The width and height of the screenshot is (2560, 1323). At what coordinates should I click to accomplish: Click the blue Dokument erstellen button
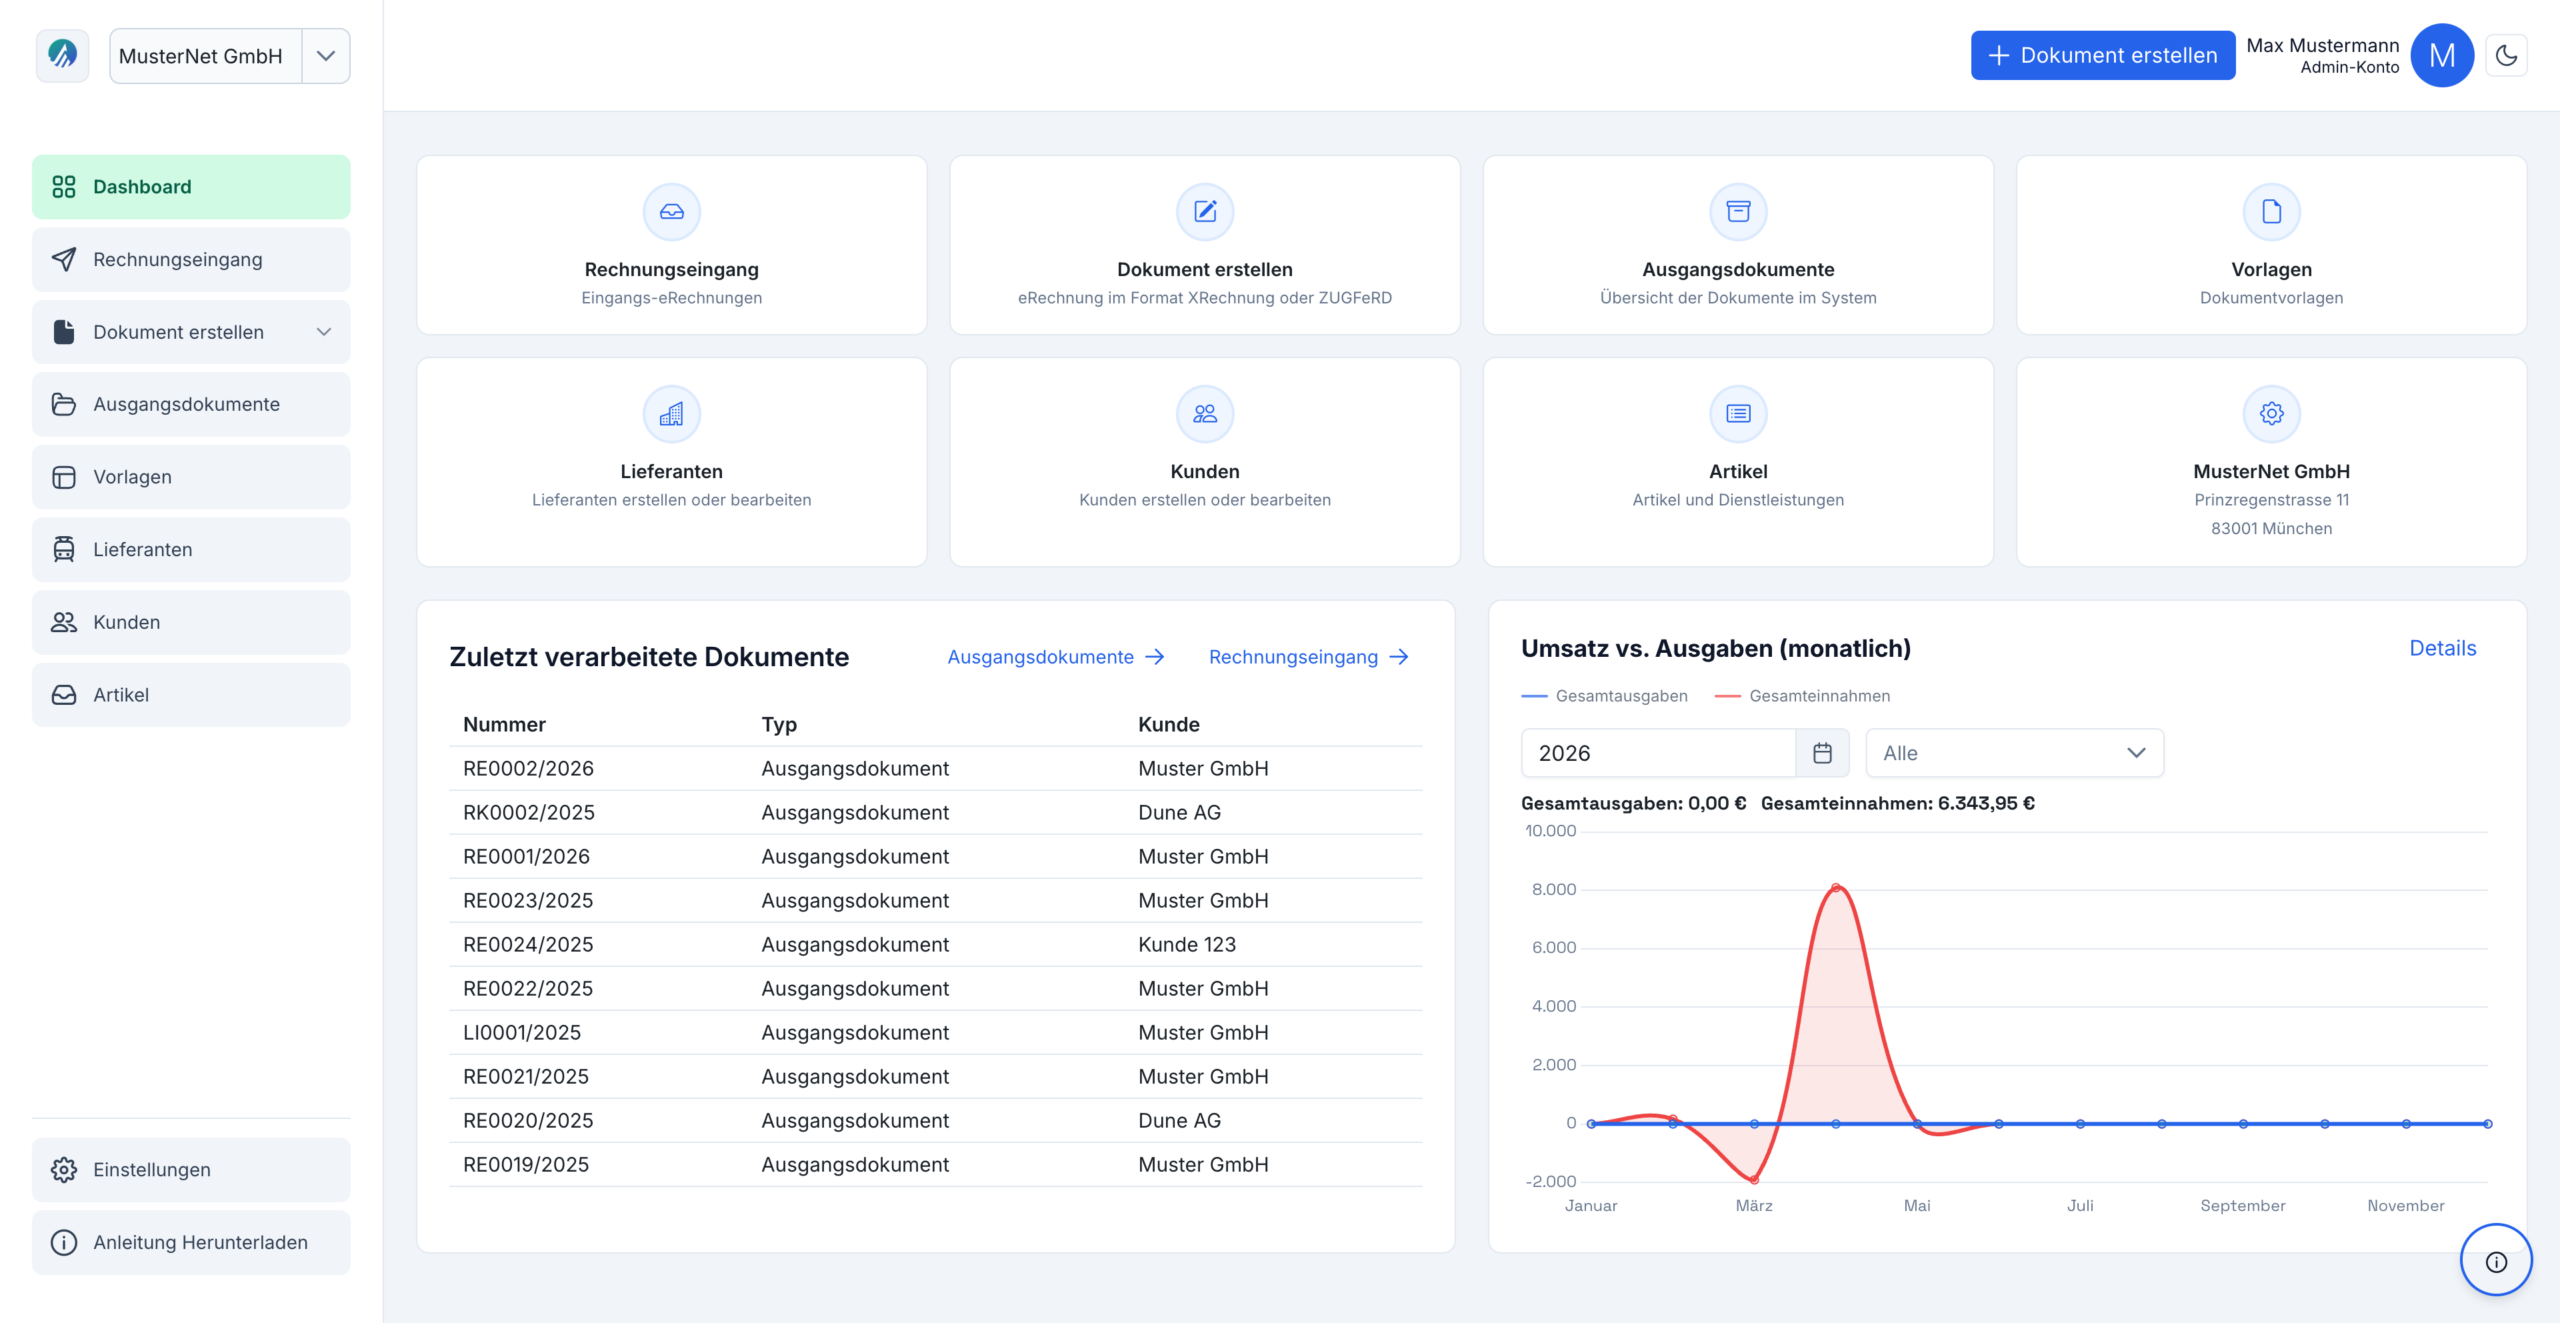(x=2102, y=56)
